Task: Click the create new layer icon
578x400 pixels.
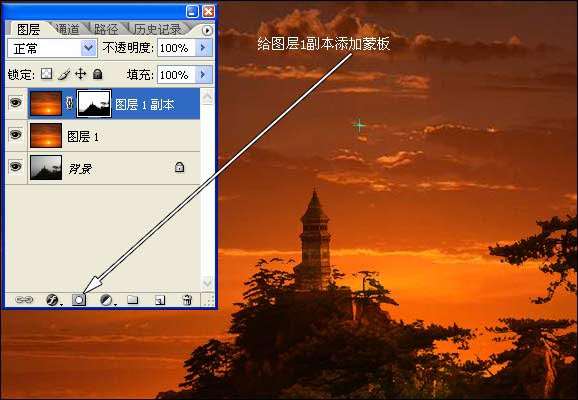Action: pyautogui.click(x=160, y=300)
